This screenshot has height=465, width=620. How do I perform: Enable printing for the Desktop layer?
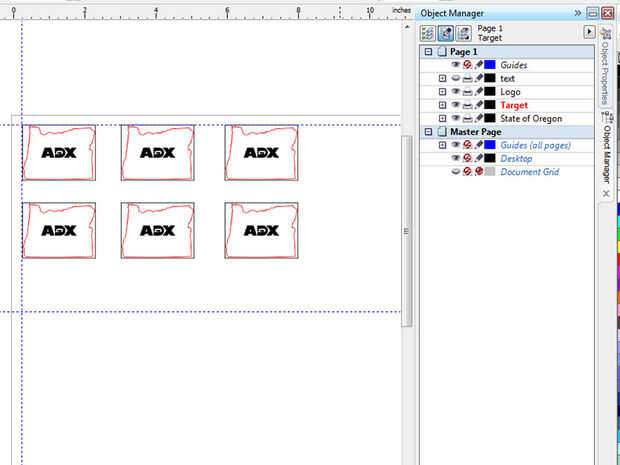pyautogui.click(x=467, y=158)
